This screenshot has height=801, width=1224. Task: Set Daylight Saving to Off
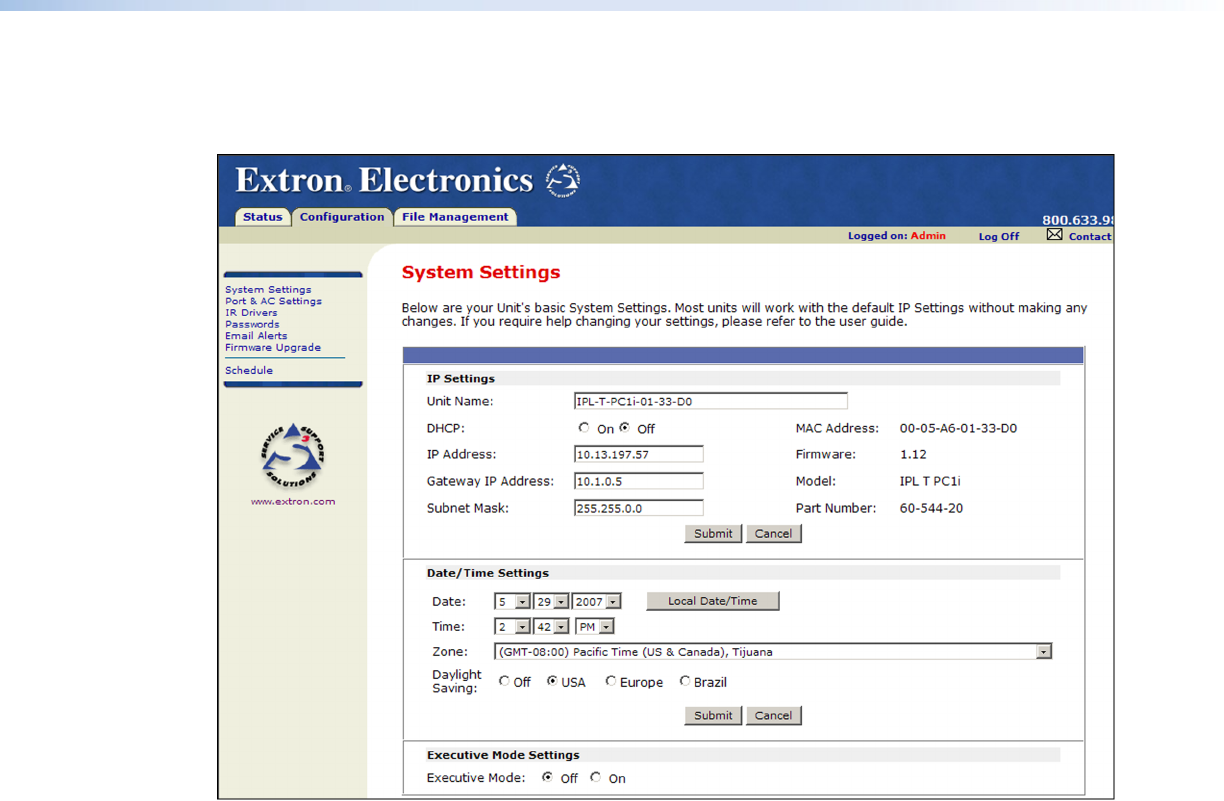point(504,682)
